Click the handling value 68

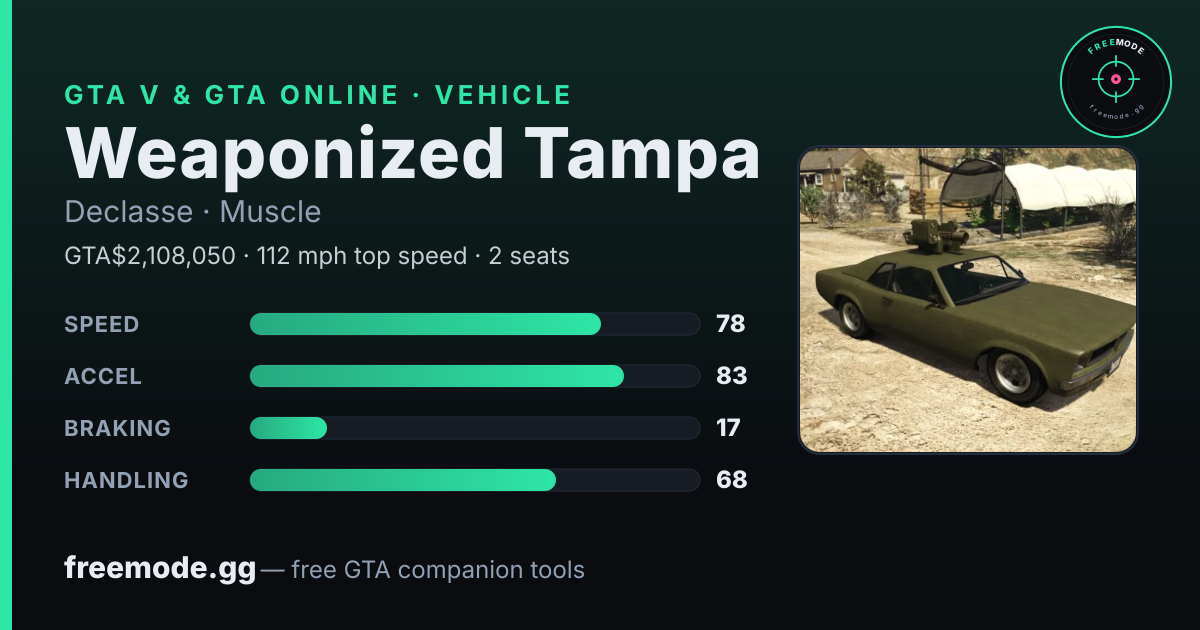coord(732,480)
